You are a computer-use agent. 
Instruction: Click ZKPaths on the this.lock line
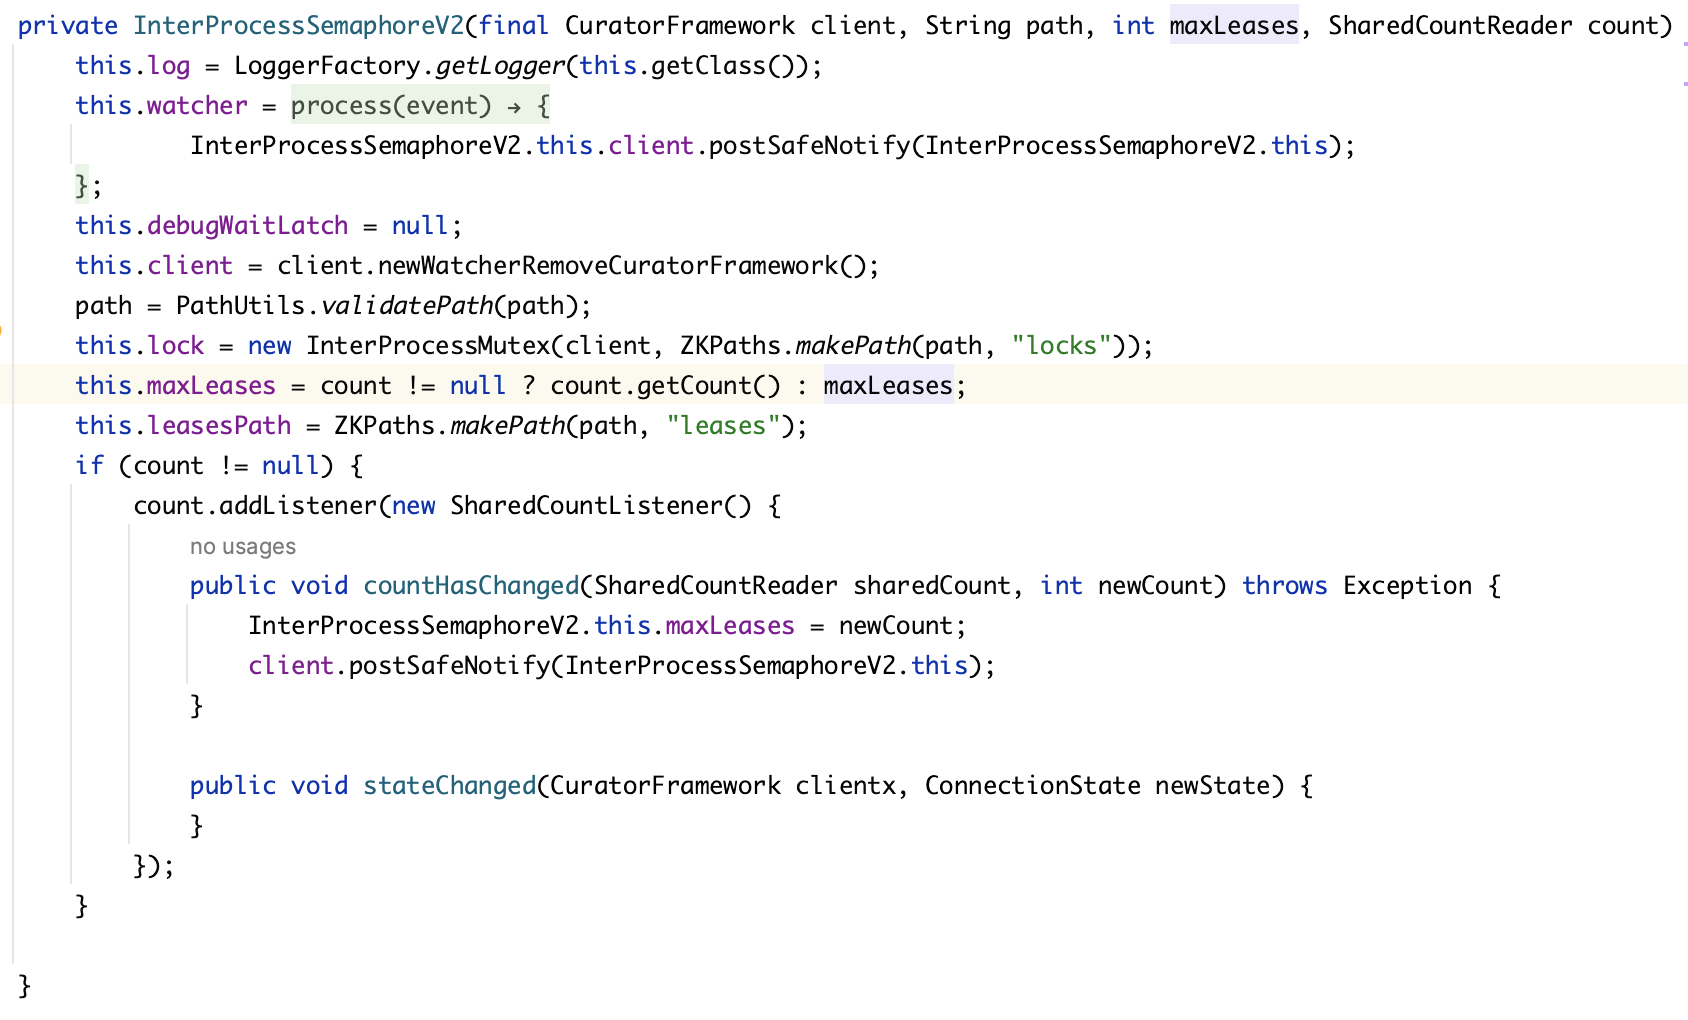click(730, 345)
